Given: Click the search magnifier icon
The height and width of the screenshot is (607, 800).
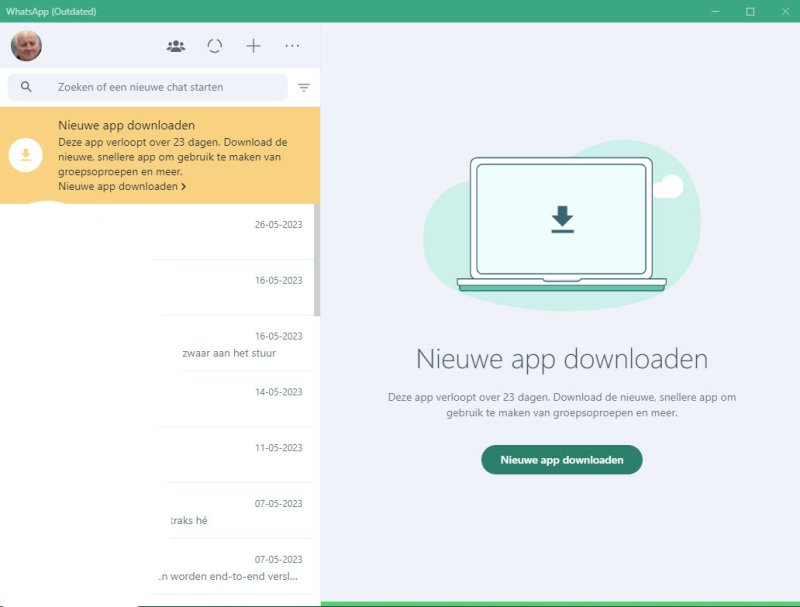Looking at the screenshot, I should coord(26,87).
